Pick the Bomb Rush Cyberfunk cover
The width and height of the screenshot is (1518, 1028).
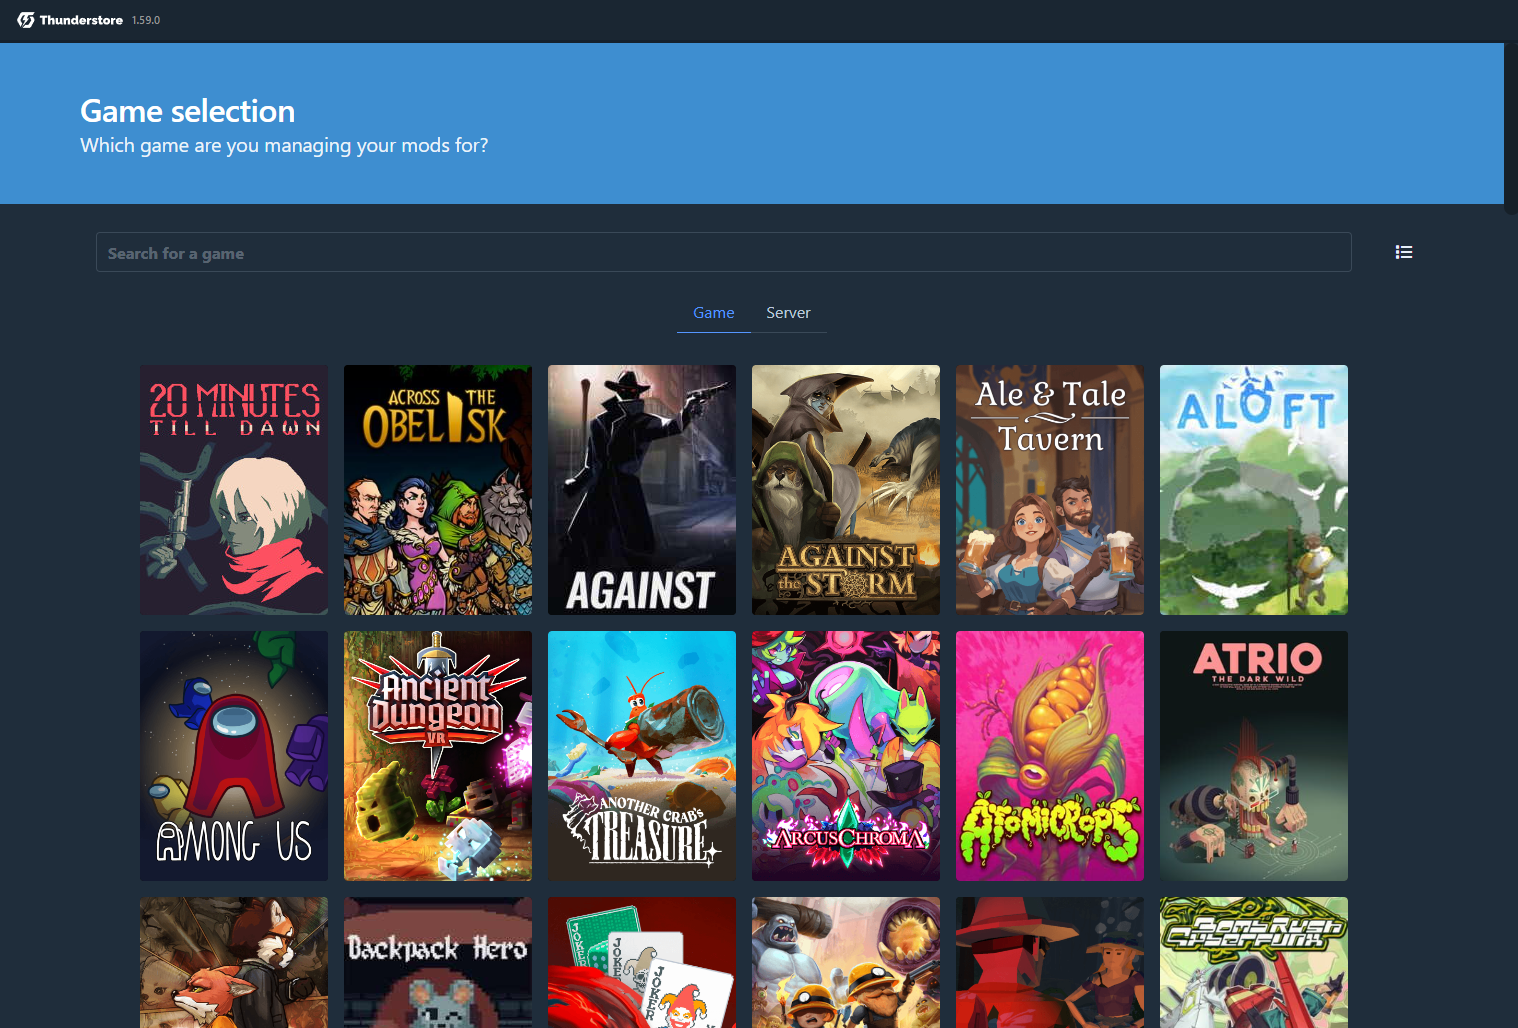coord(1254,962)
